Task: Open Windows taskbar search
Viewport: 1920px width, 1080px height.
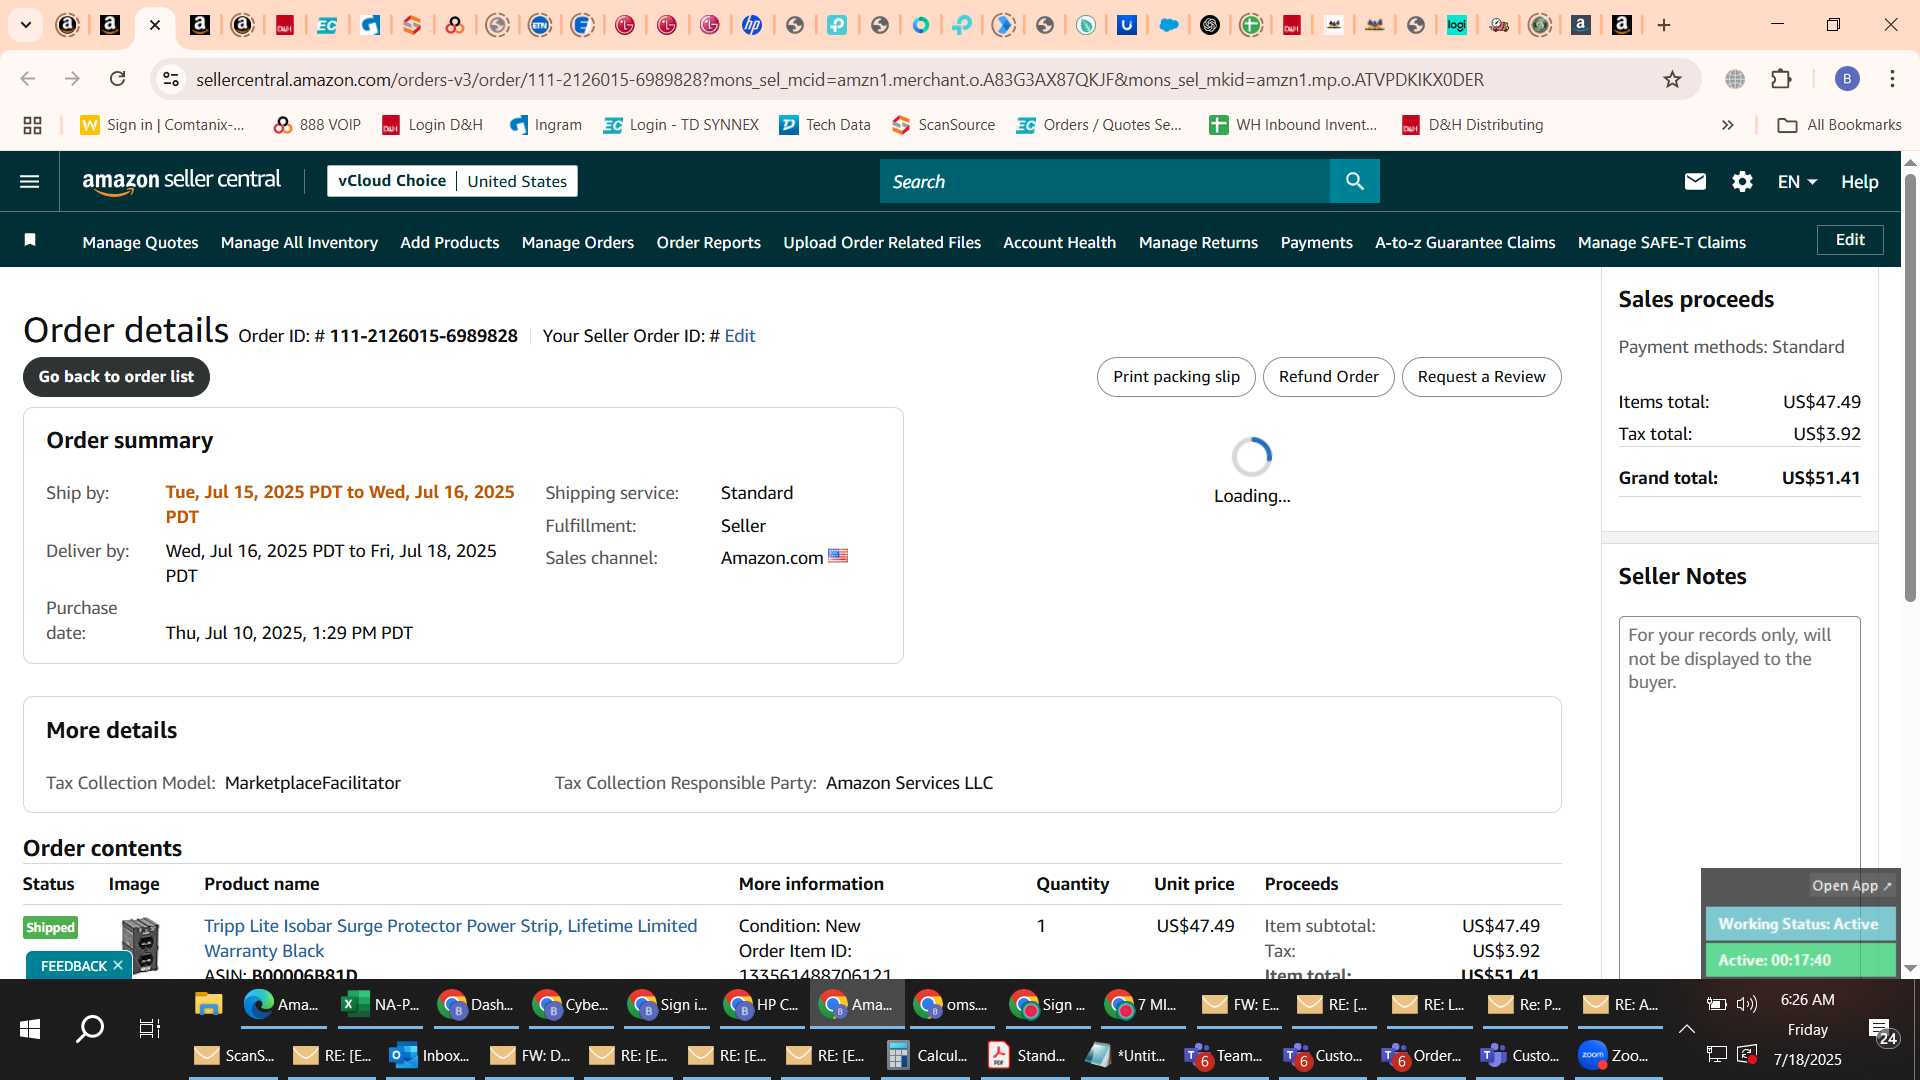Action: [90, 1029]
